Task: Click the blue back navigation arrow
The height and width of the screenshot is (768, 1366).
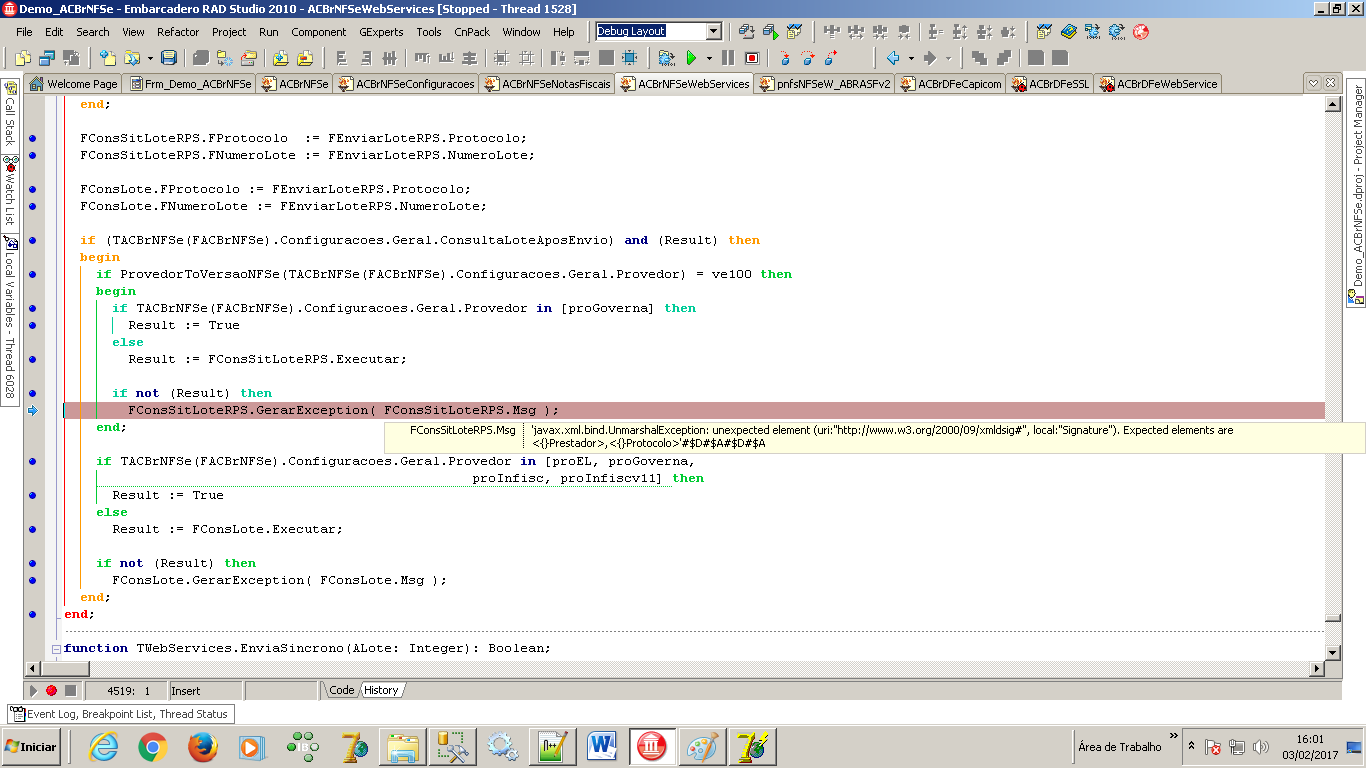Action: 893,58
